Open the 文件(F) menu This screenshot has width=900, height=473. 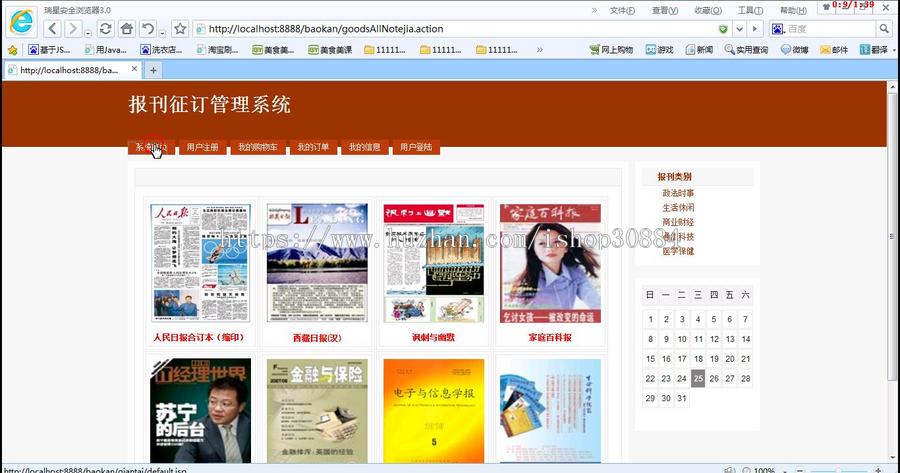pos(622,10)
